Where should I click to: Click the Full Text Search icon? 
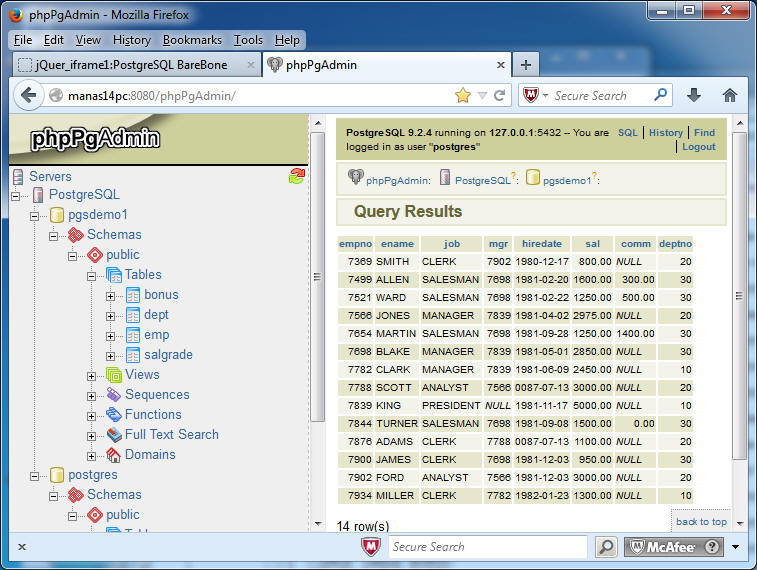(x=114, y=435)
